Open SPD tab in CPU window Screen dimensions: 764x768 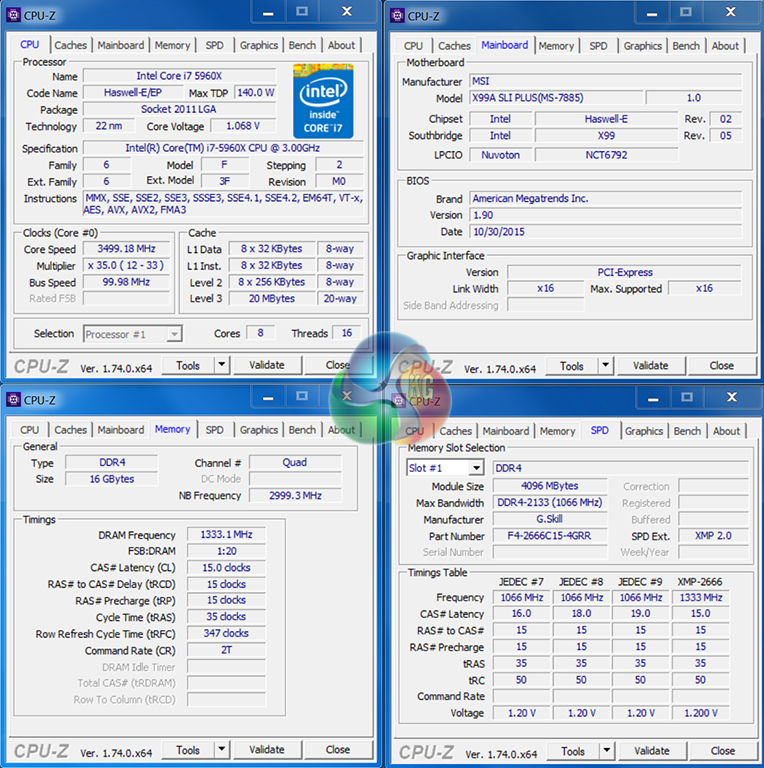tap(215, 45)
